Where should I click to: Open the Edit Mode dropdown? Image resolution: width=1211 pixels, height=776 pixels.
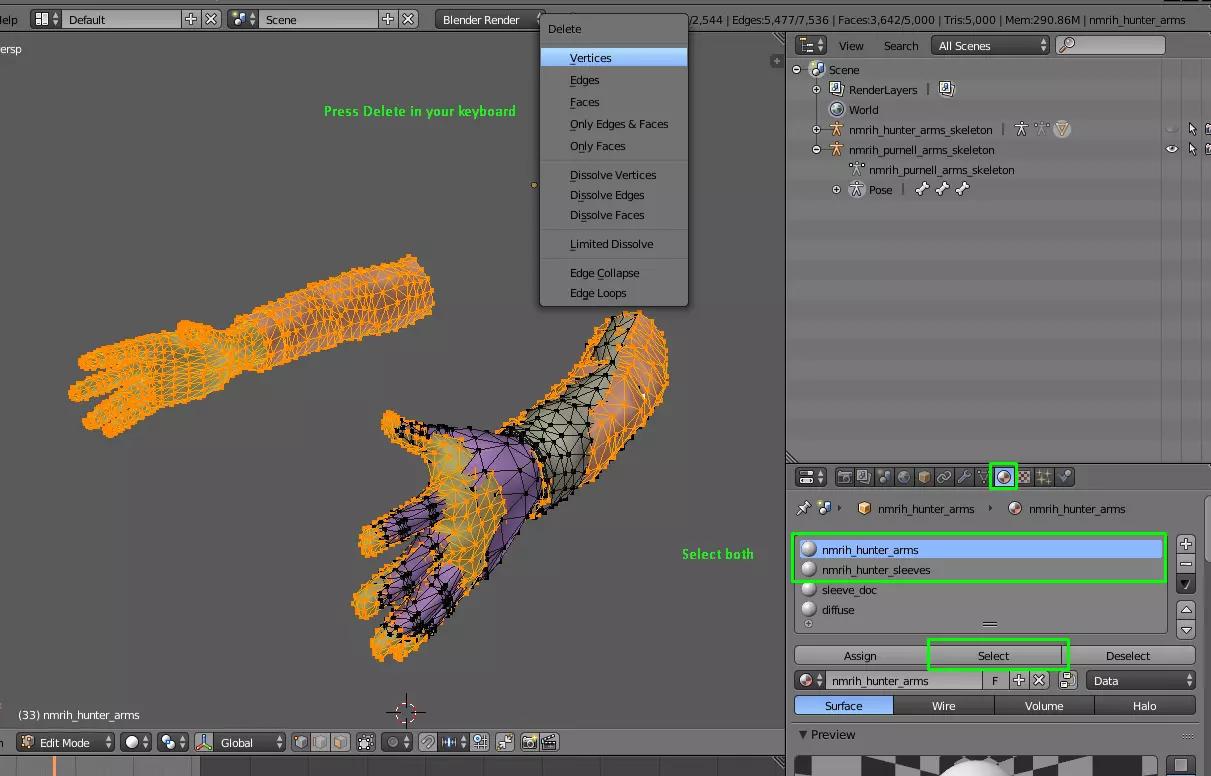pos(65,742)
